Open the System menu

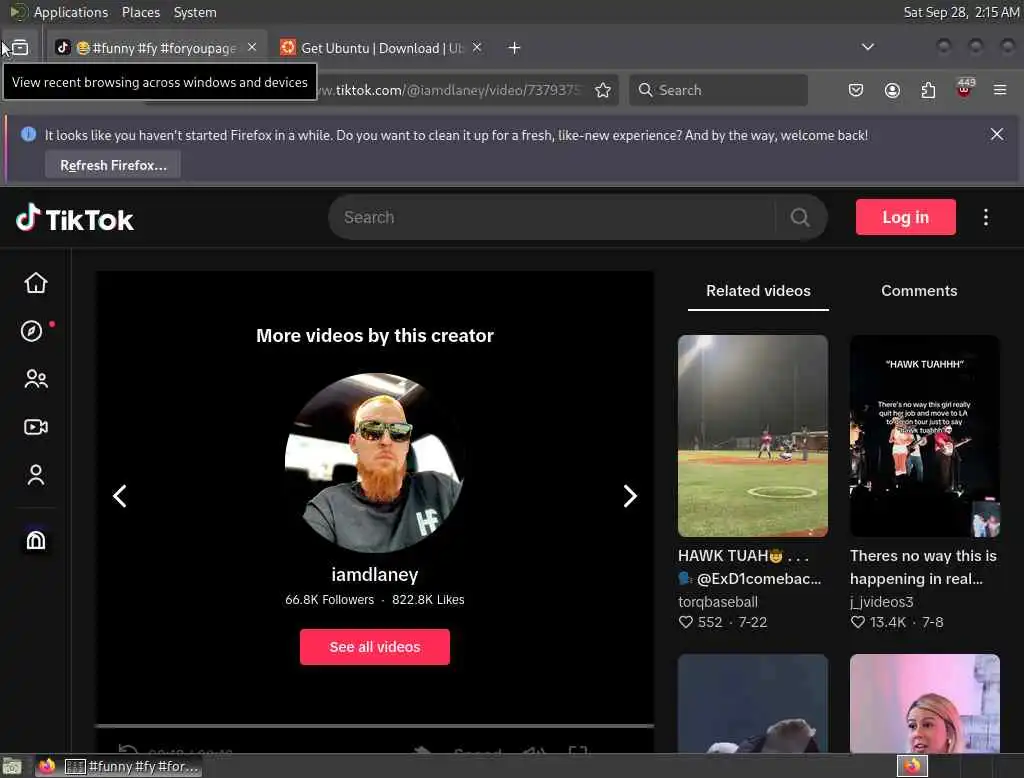coord(195,12)
